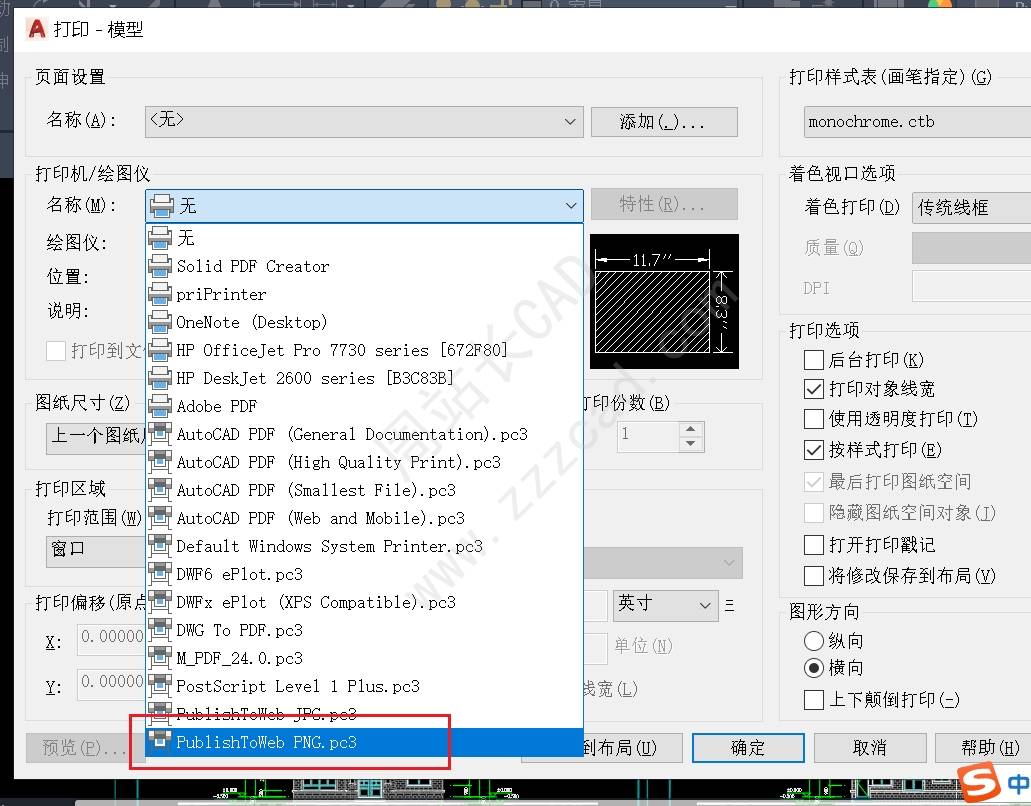Click the Adobe PDF printer icon

(x=160, y=406)
